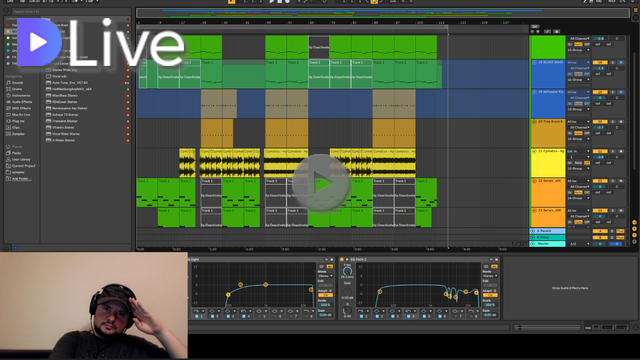Open track 18 16-Group output dropdown
The width and height of the screenshot is (640, 360).
[578, 80]
